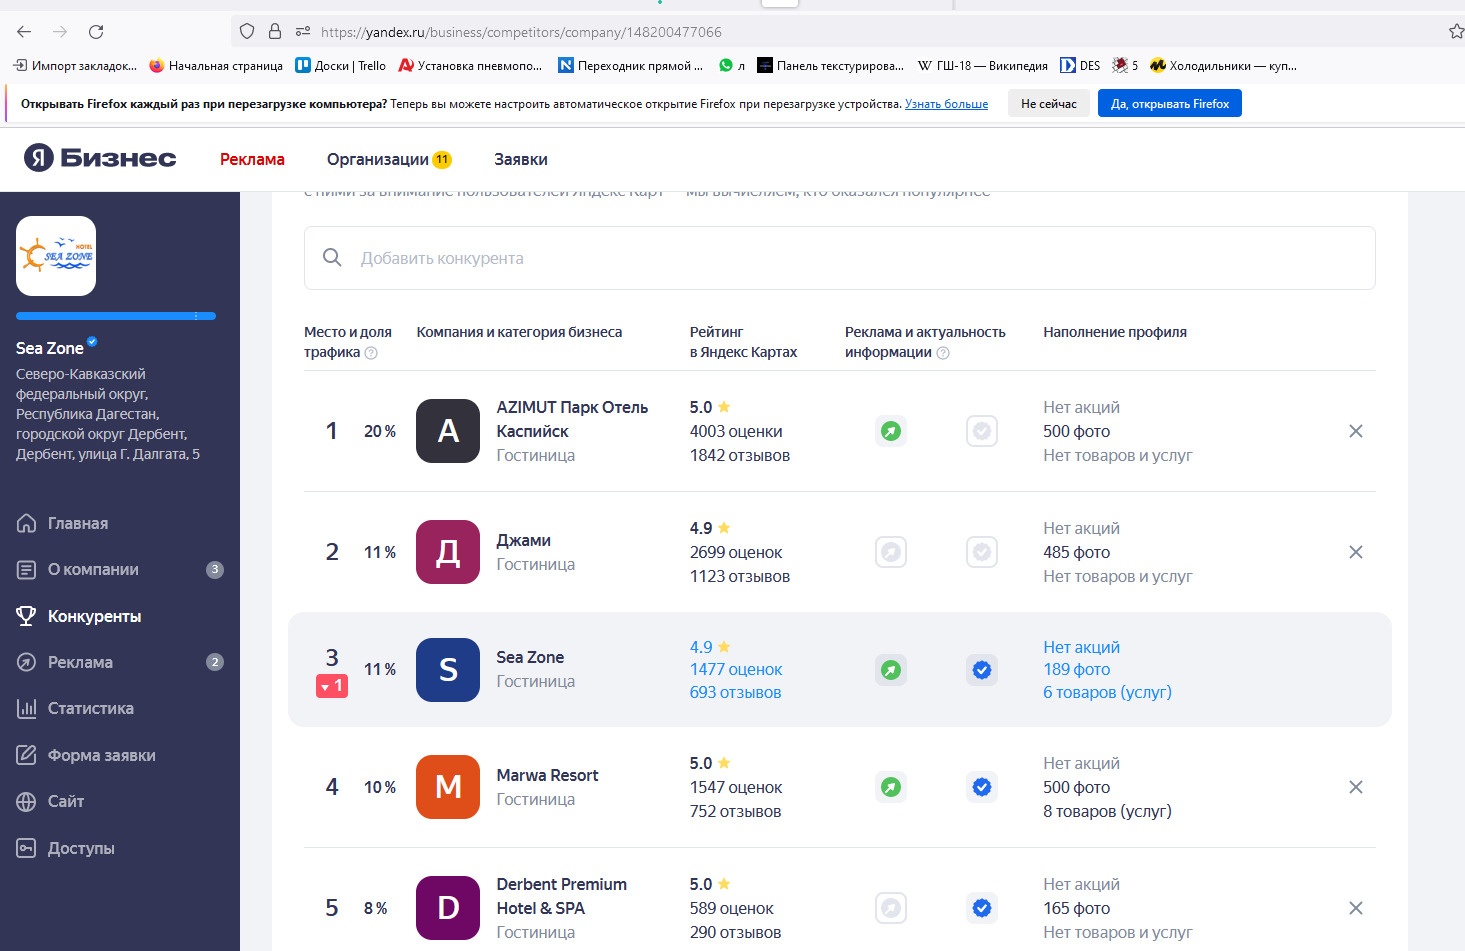Click the Sea Zone letter S avatar
The image size is (1465, 951).
(448, 670)
